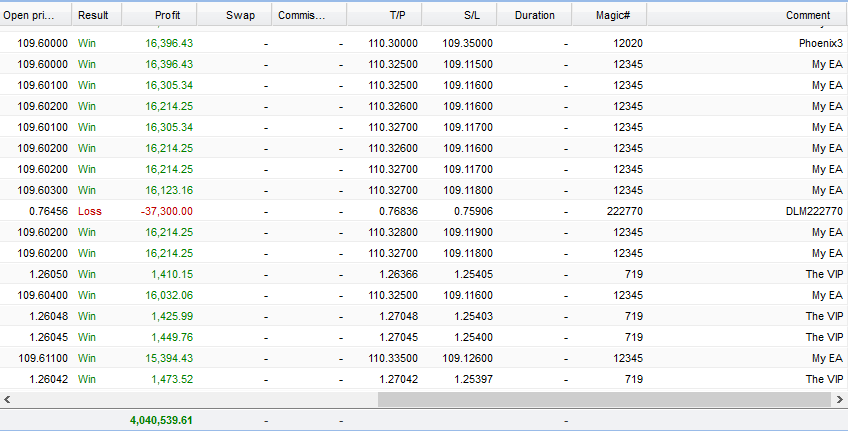Viewport: 848px width, 431px height.
Task: Select S/L value 1.25403
Action: point(473,316)
